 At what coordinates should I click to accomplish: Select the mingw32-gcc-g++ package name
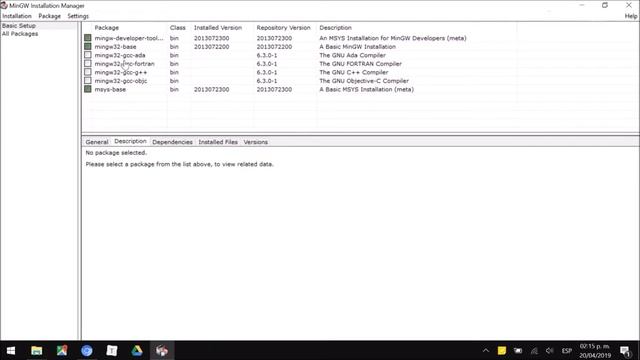tap(121, 72)
